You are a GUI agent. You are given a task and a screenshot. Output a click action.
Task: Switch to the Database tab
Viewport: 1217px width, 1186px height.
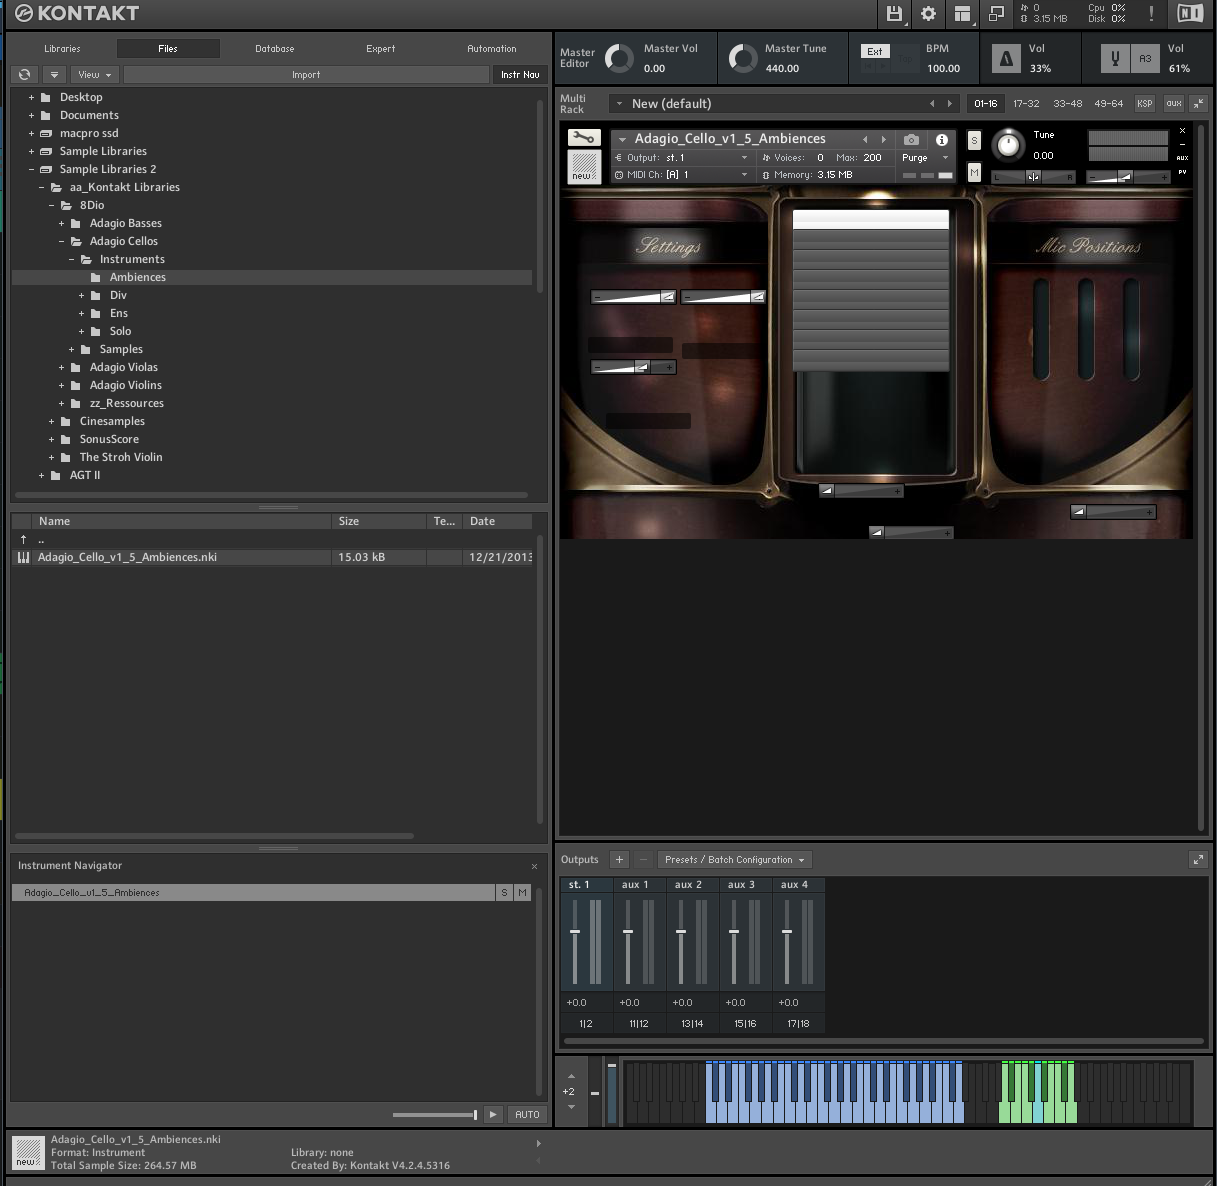(x=274, y=49)
